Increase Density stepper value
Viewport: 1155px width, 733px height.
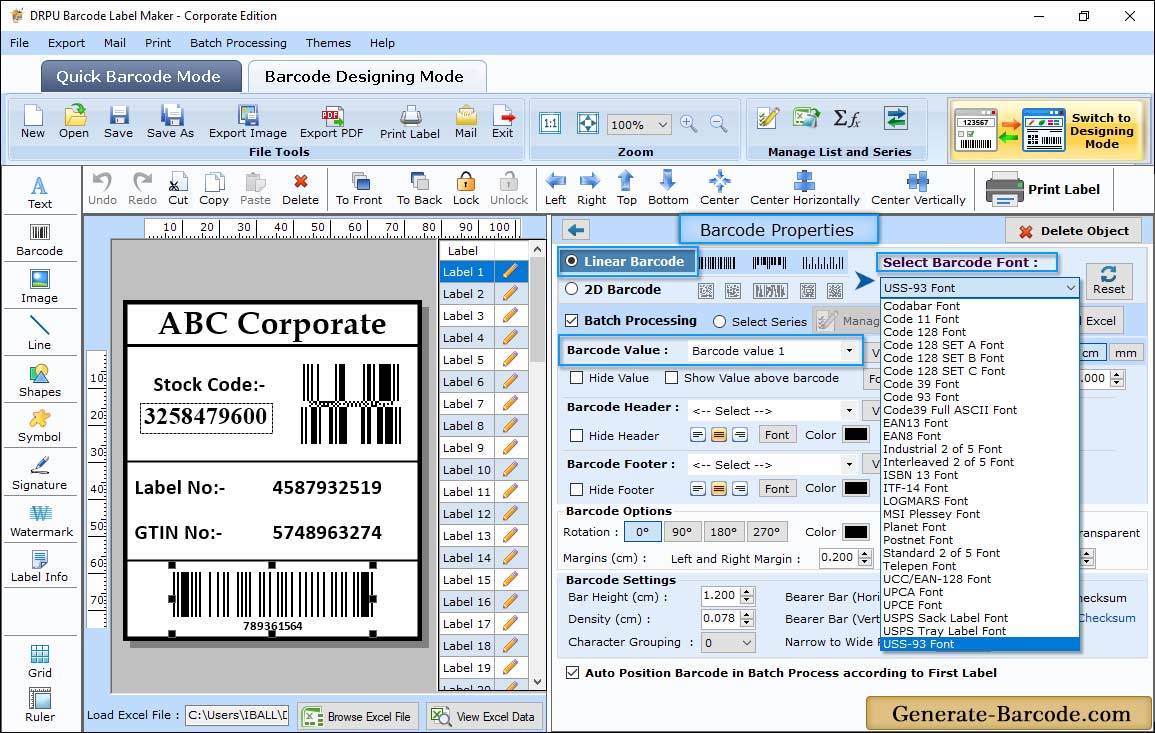tap(748, 614)
